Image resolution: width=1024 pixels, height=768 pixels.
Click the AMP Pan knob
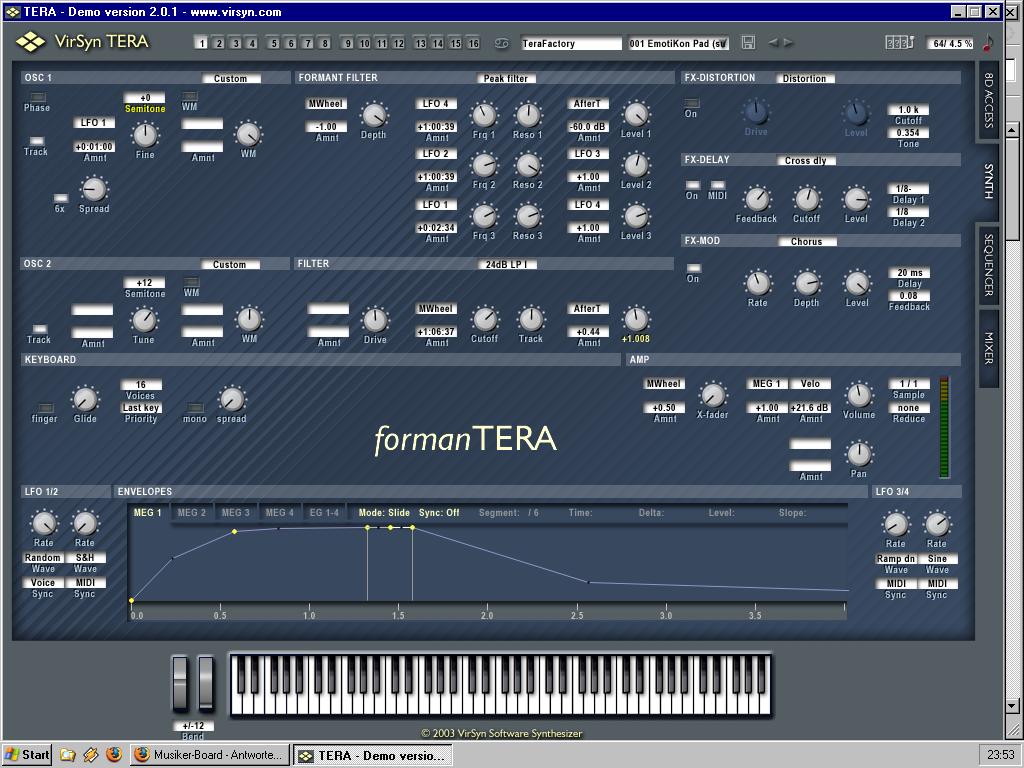[x=859, y=454]
